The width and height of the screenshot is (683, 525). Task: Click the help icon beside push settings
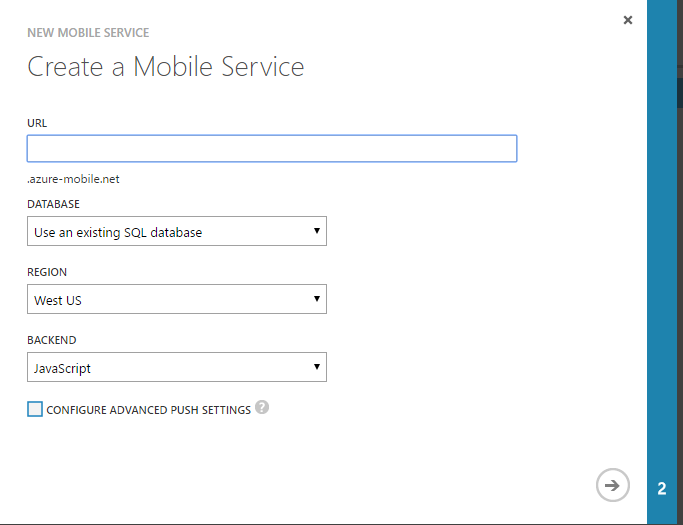tap(262, 408)
